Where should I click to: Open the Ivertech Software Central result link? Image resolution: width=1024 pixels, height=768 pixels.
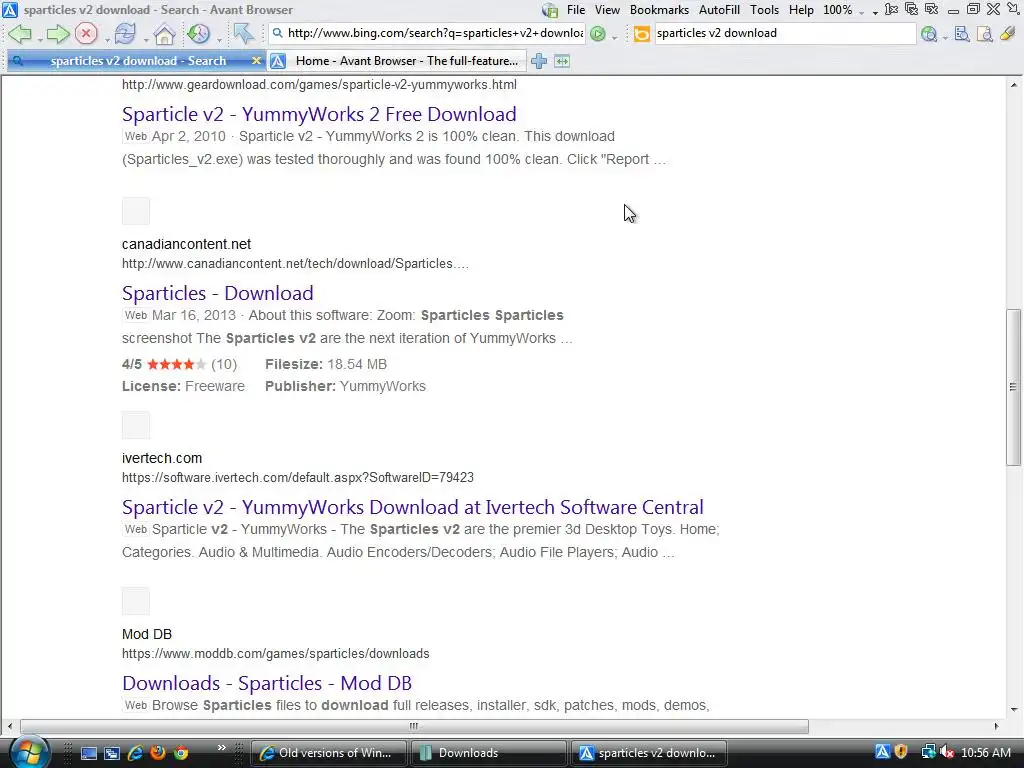point(413,507)
